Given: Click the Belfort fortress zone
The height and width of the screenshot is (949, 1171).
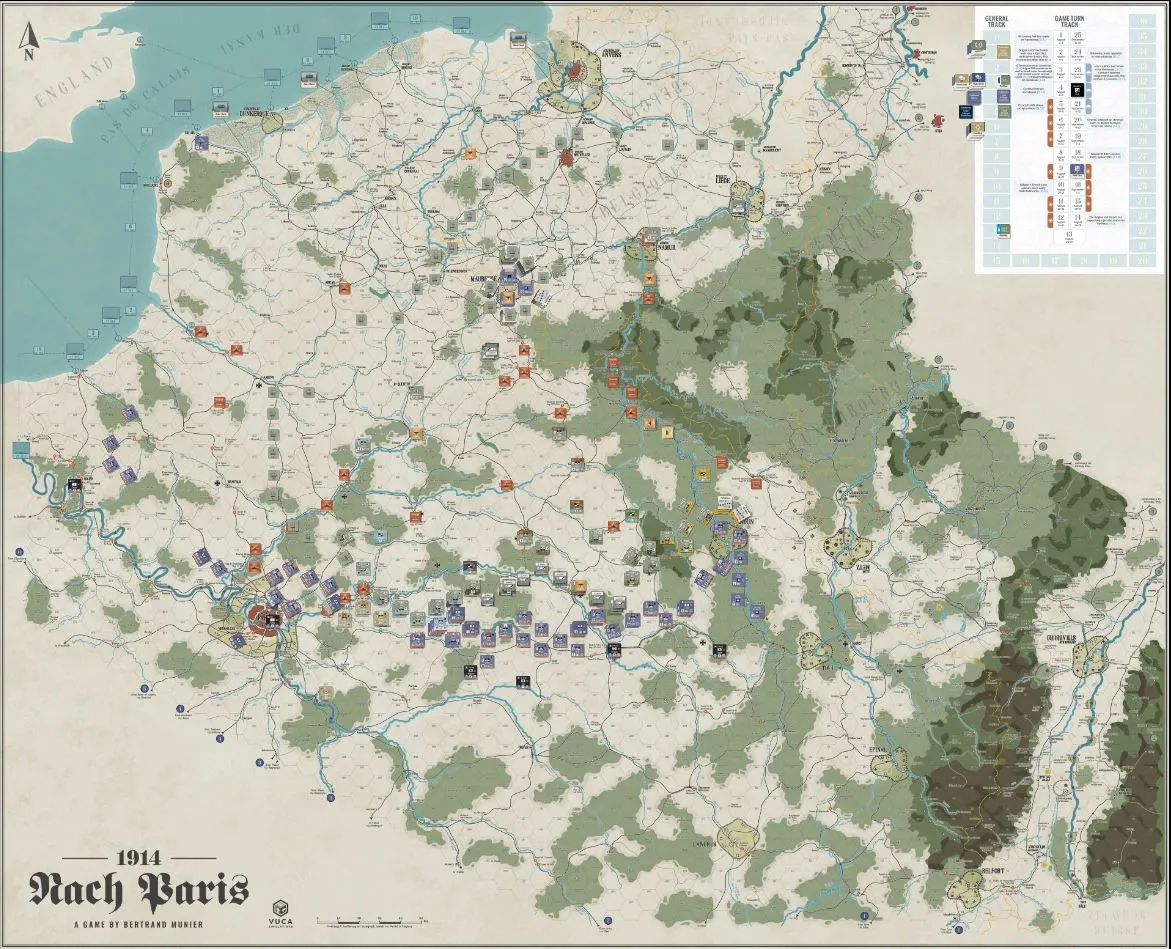Looking at the screenshot, I should coord(966,889).
